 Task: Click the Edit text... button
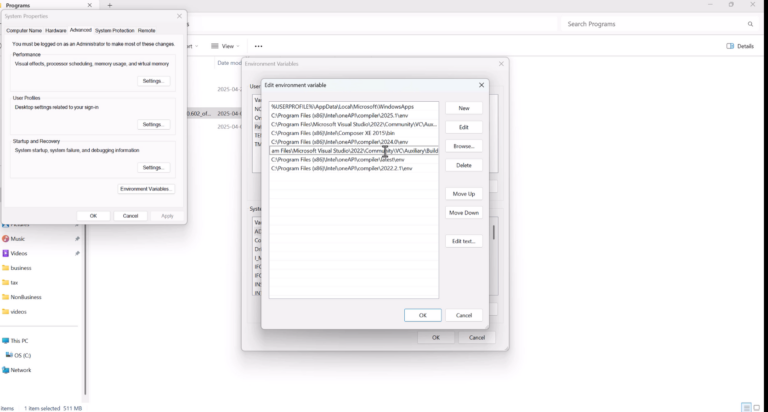(463, 241)
